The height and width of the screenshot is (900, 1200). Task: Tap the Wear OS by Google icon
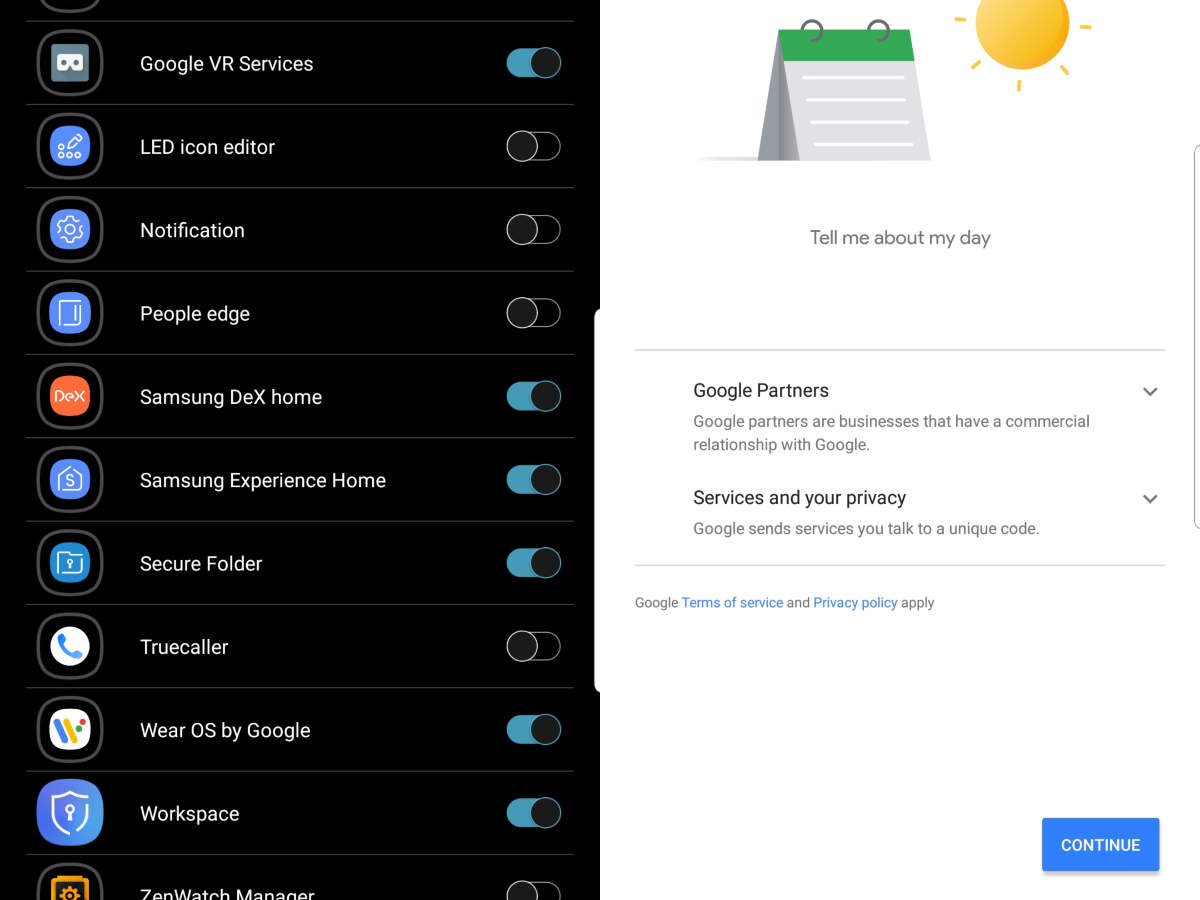70,730
